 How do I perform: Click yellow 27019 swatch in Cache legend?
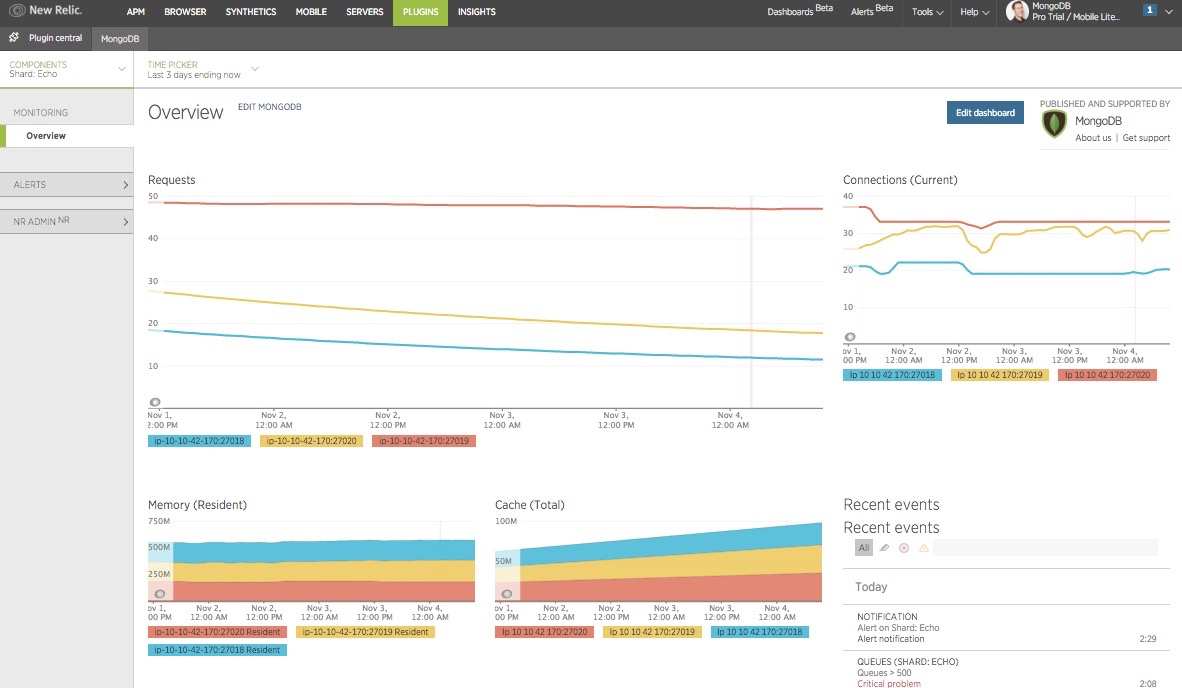click(x=652, y=632)
